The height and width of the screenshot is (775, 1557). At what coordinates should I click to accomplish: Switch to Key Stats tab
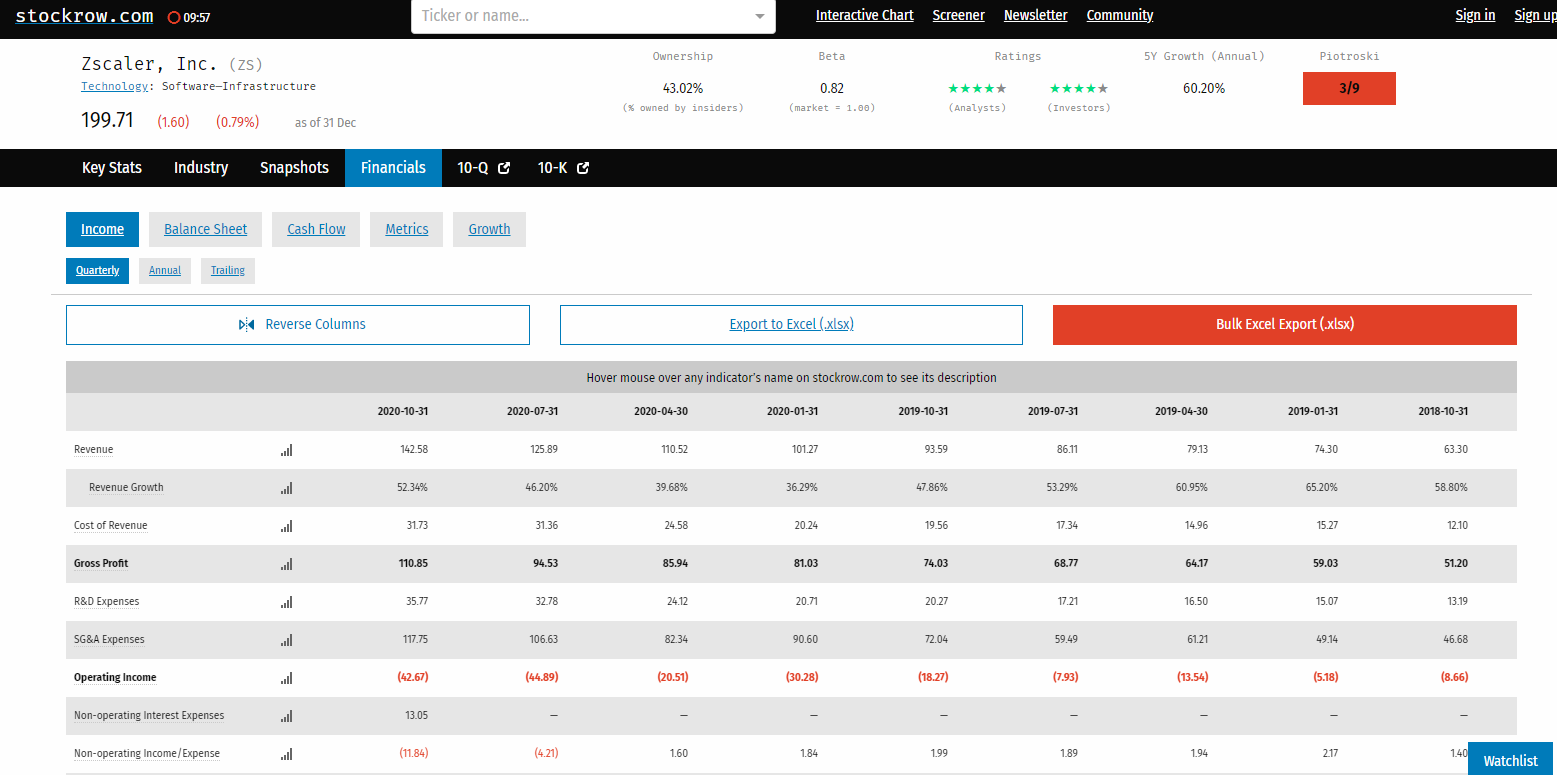112,168
